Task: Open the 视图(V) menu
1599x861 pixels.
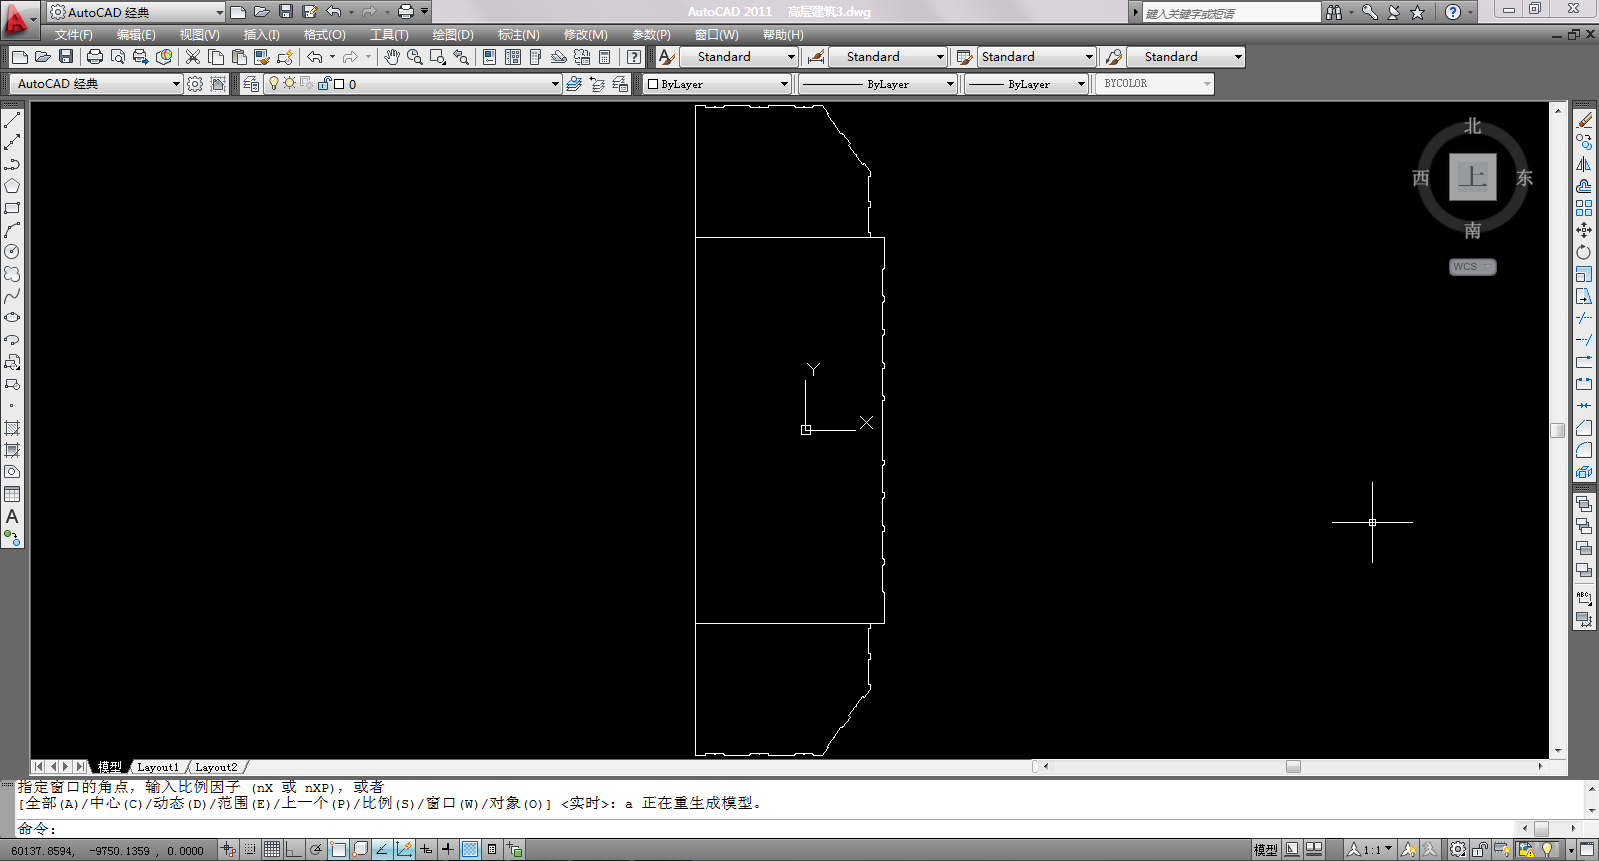Action: [200, 35]
